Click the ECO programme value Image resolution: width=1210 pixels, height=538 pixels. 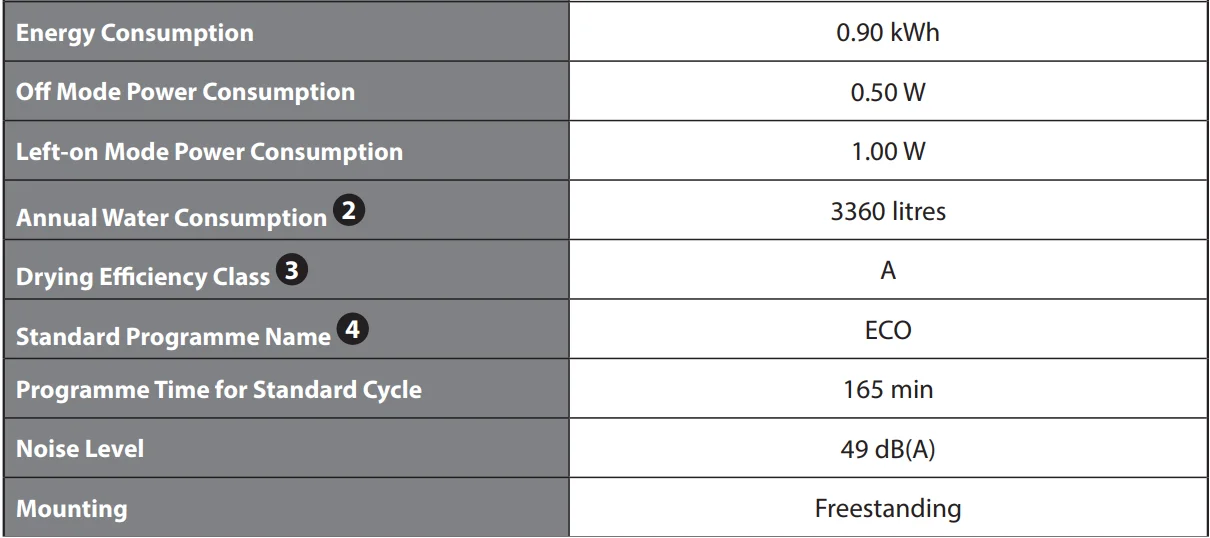coord(888,331)
